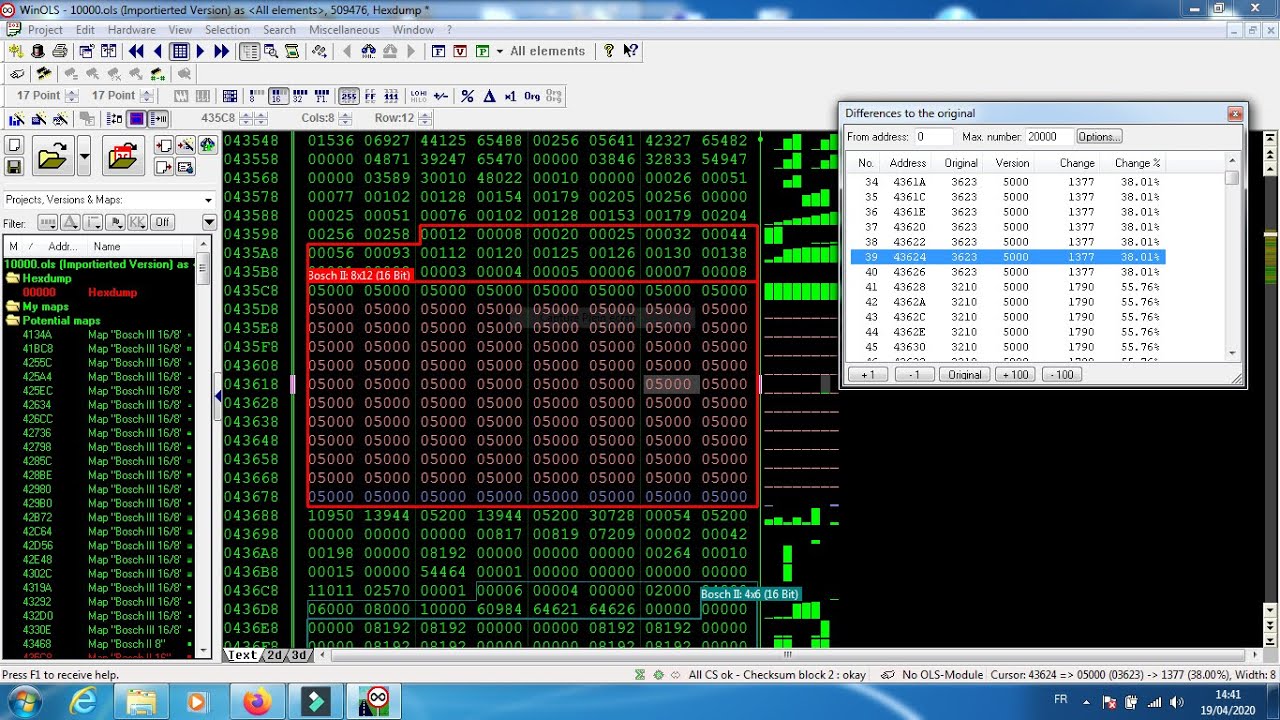
Task: Click the Max. number input field
Action: pos(1048,136)
